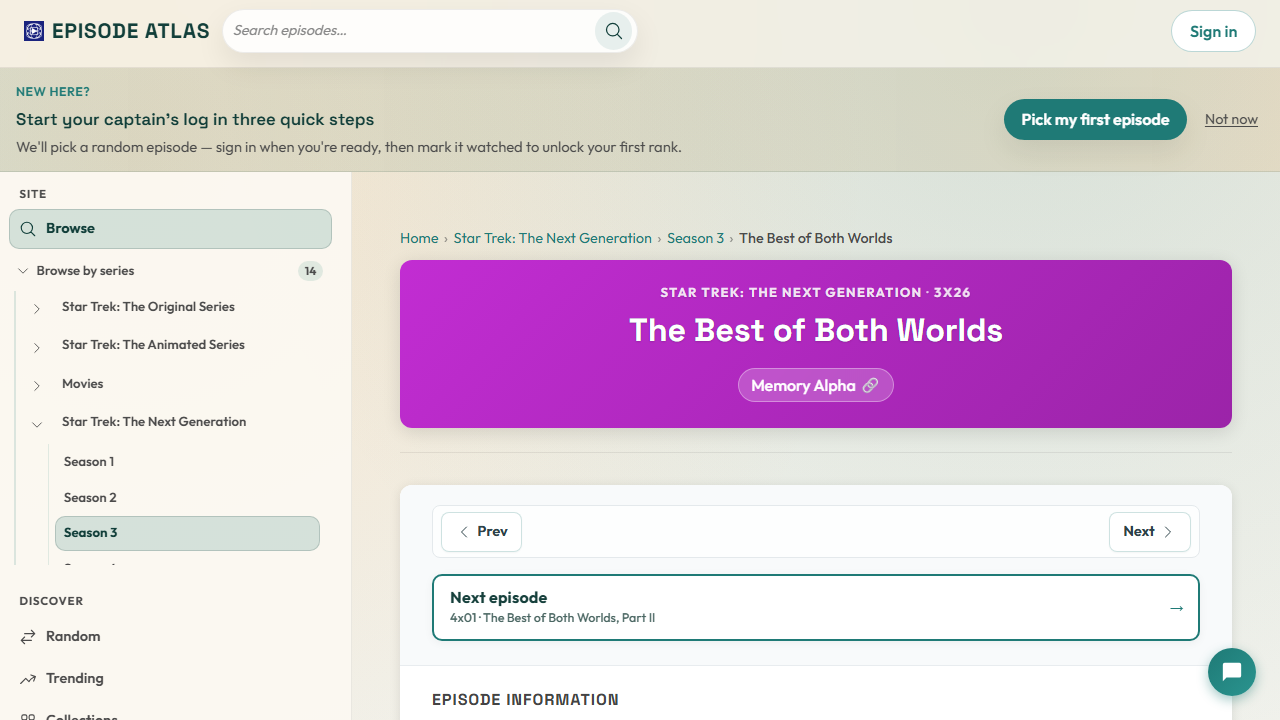Open Trending under Discover
The width and height of the screenshot is (1280, 720).
pos(170,678)
